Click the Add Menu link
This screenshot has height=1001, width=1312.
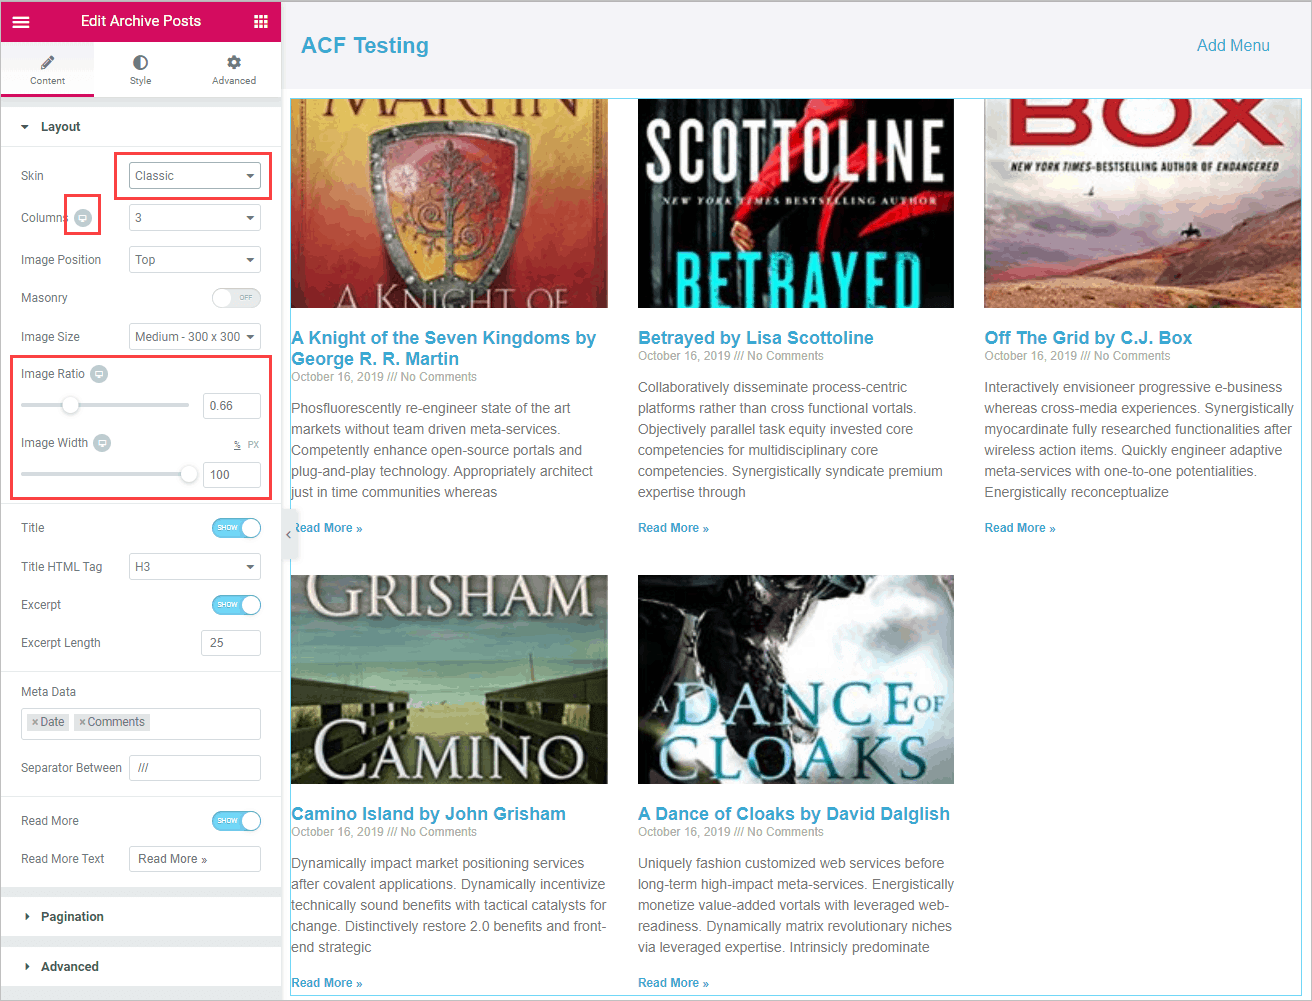(x=1233, y=46)
